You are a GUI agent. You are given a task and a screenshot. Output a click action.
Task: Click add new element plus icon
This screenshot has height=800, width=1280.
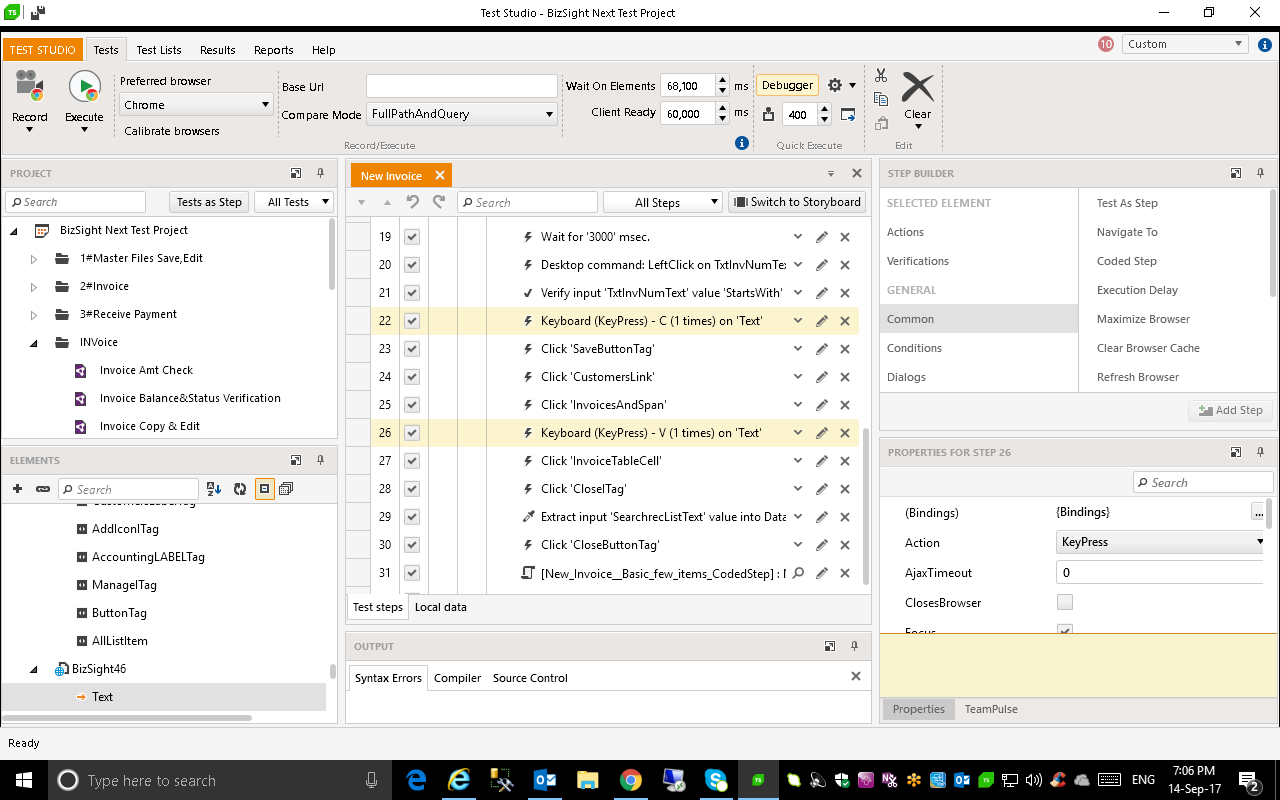[x=17, y=489]
